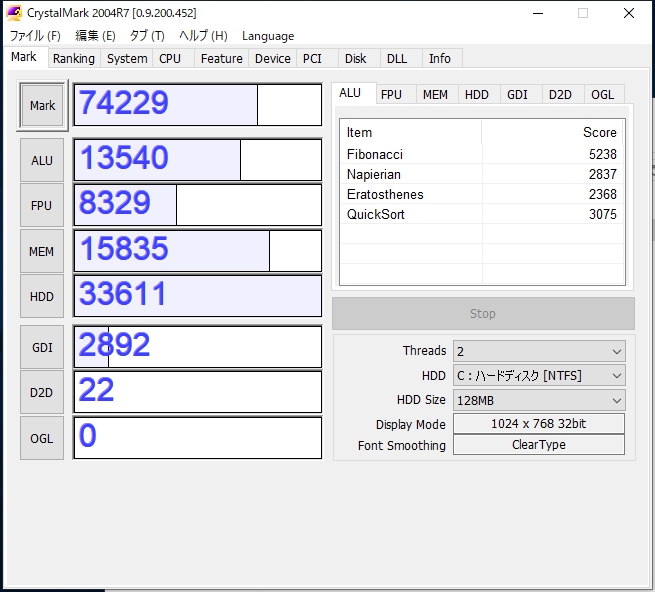The width and height of the screenshot is (655, 592).
Task: Click the OGL benchmark button
Action: [x=42, y=438]
